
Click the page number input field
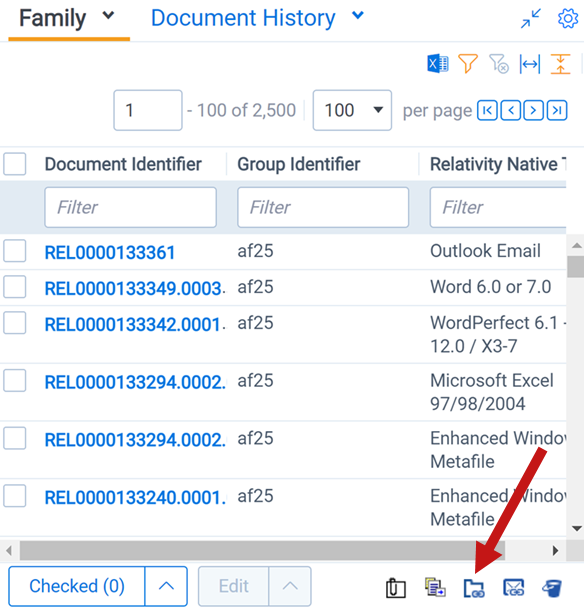148,110
